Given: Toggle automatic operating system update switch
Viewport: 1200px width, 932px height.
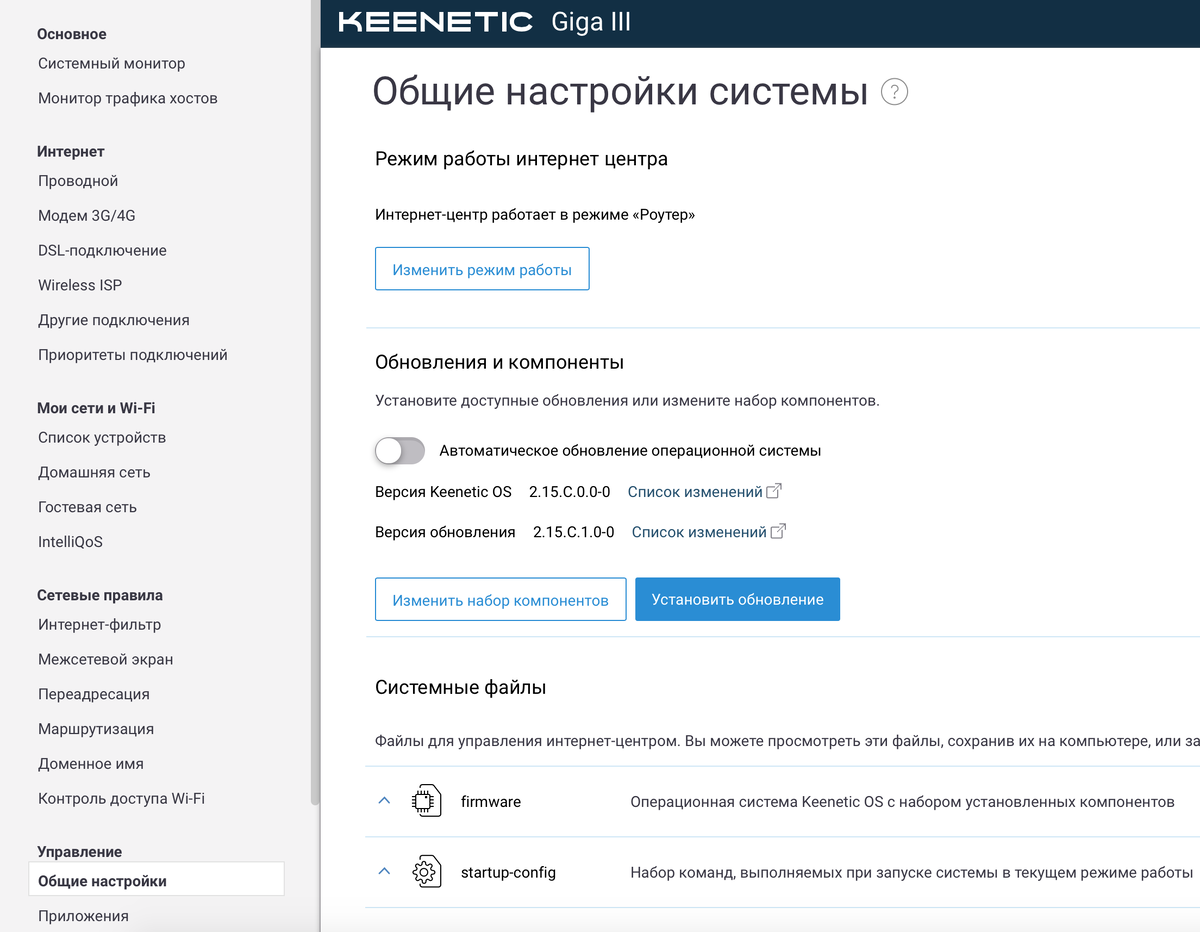Looking at the screenshot, I should click(400, 451).
